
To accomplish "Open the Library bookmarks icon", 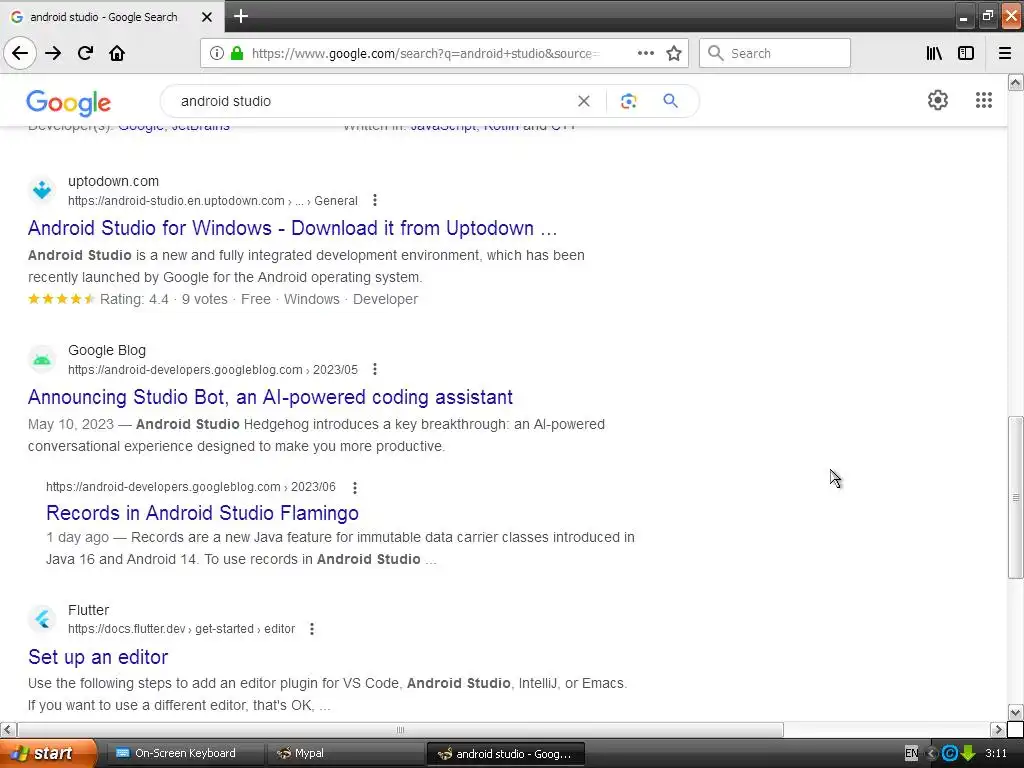I will pyautogui.click(x=934, y=53).
